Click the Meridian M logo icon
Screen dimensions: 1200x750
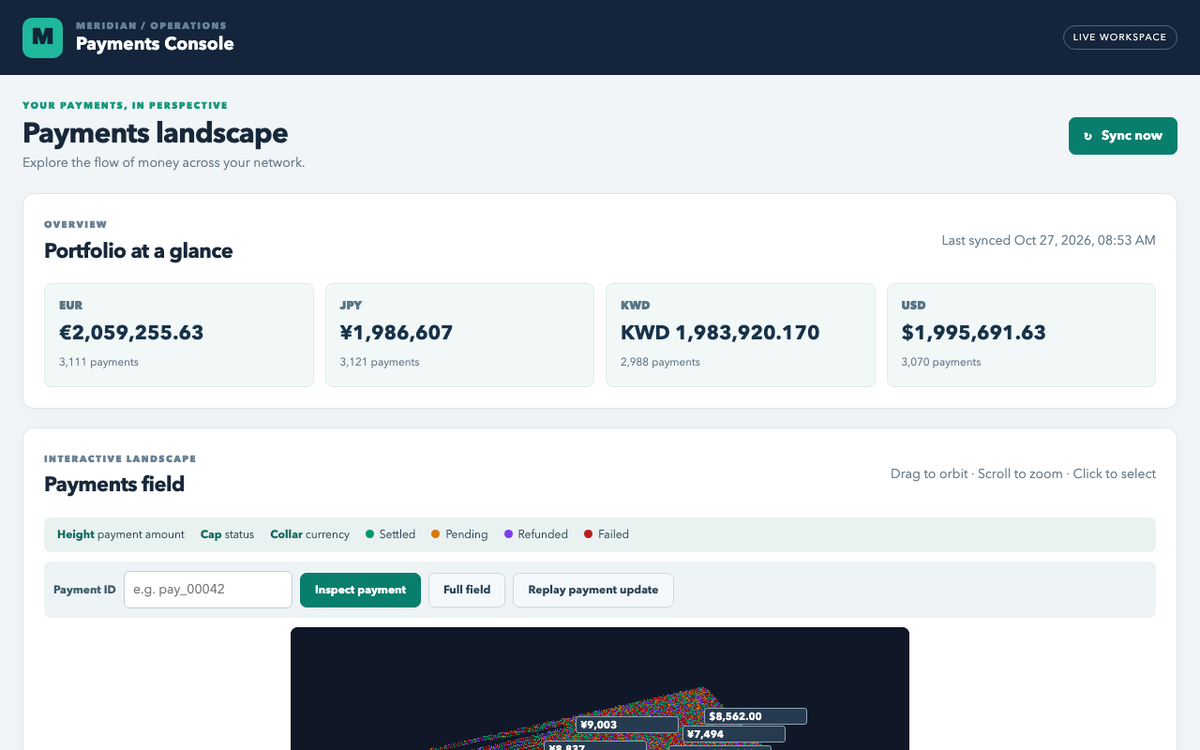tap(42, 38)
